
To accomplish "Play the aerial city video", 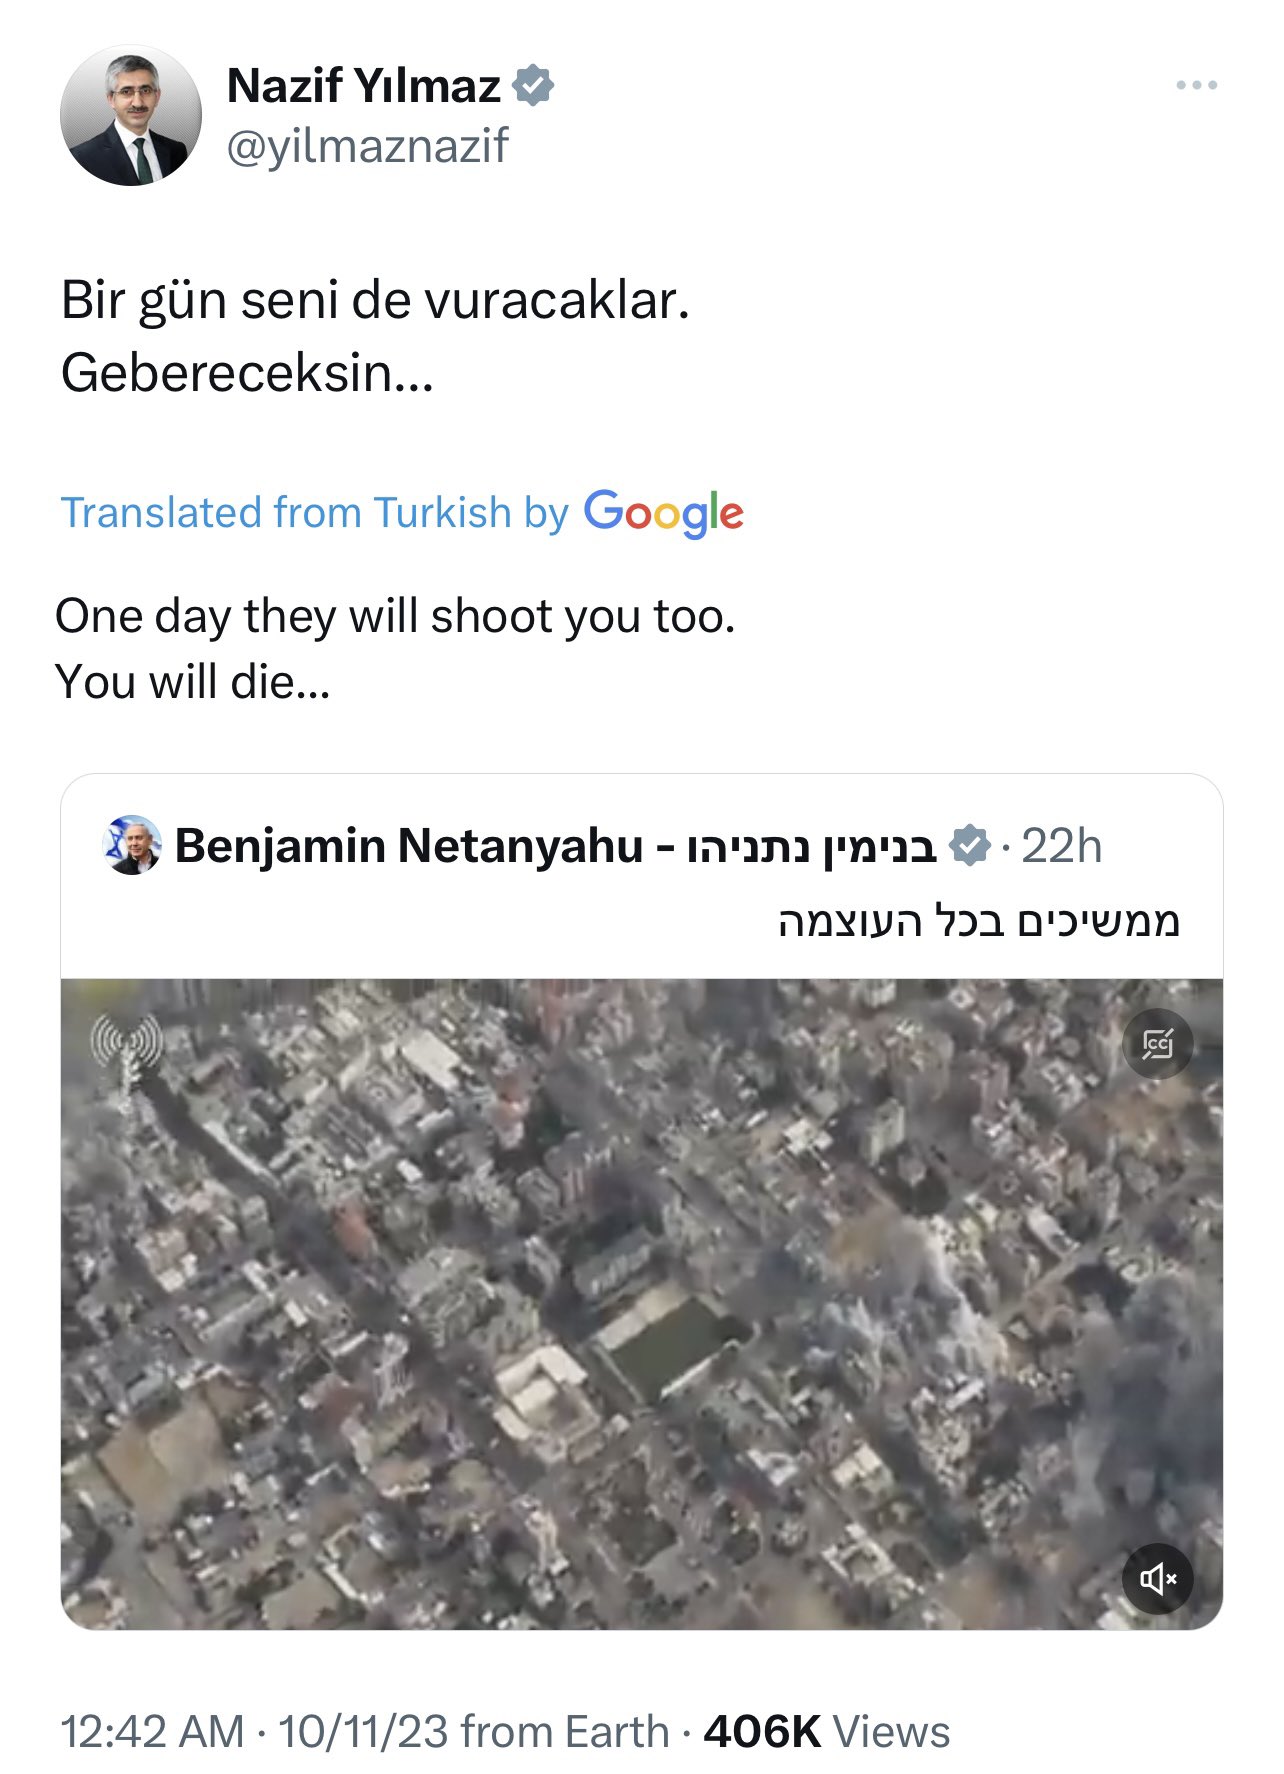I will click(x=640, y=1300).
